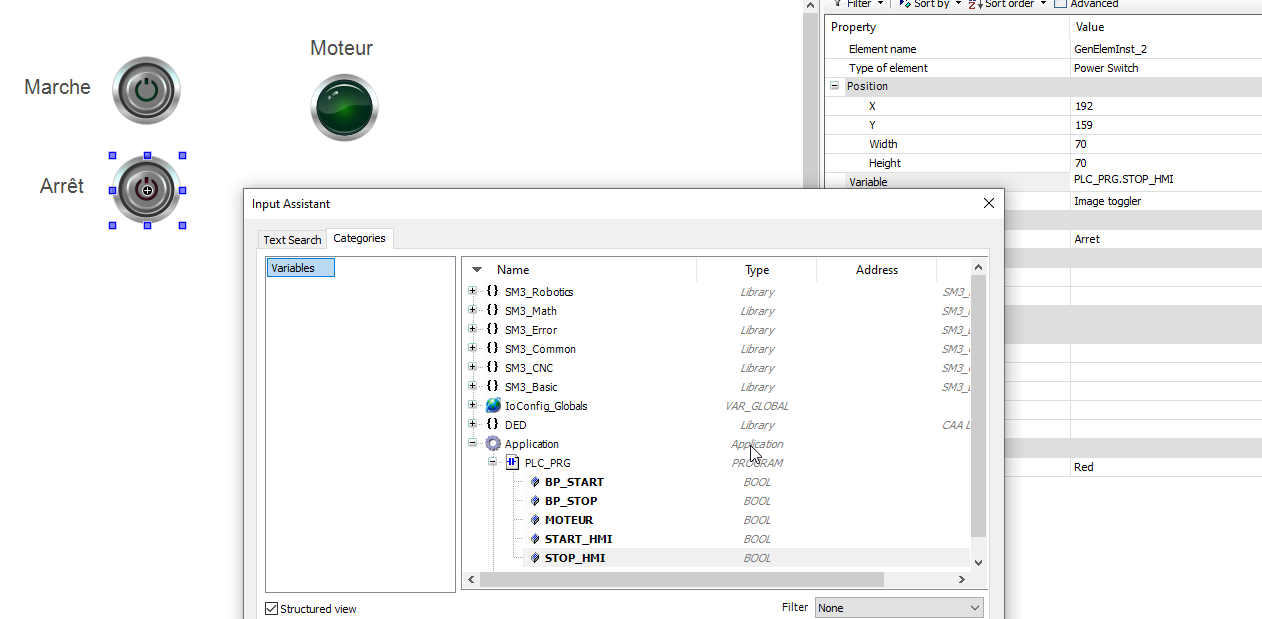Click the Sort by icon in properties toolbar
This screenshot has width=1262, height=619.
click(907, 4)
